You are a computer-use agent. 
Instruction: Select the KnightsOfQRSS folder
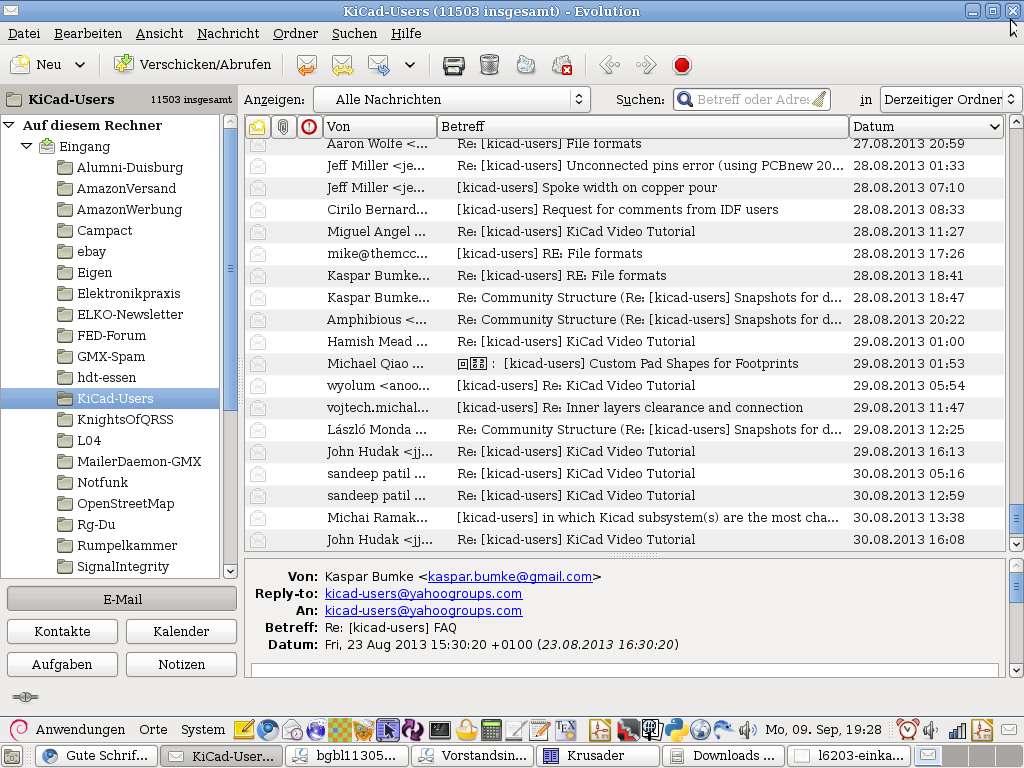[x=125, y=419]
